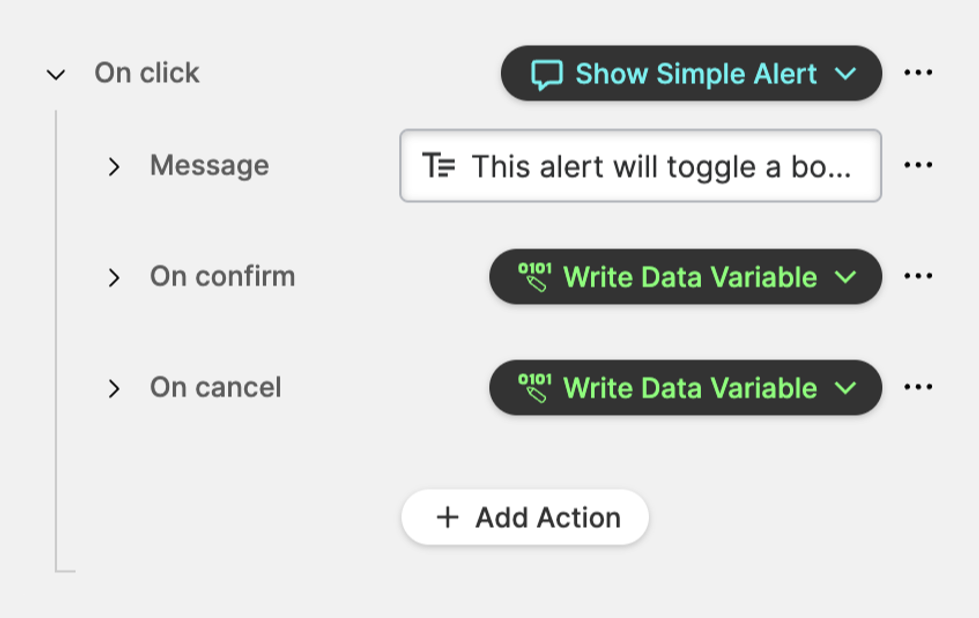979x618 pixels.
Task: Collapse the On click section
Action: [56, 74]
